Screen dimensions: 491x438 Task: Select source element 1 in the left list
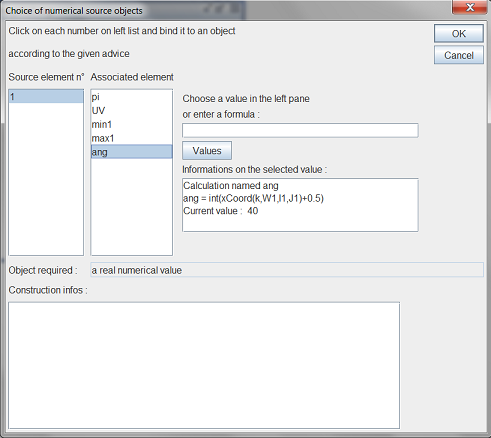(x=46, y=97)
